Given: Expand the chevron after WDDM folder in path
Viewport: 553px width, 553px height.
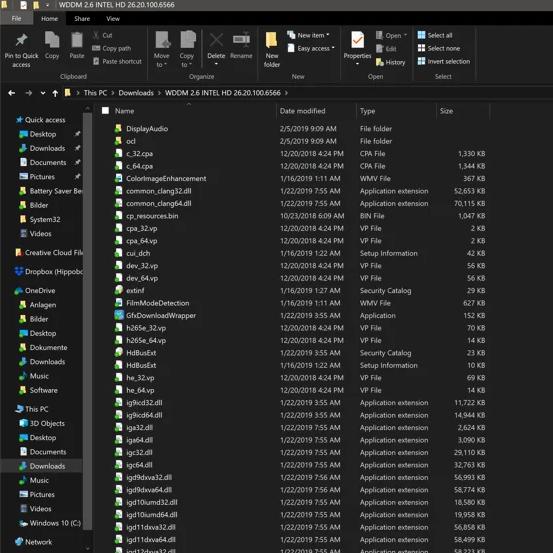Looking at the screenshot, I should pyautogui.click(x=286, y=93).
